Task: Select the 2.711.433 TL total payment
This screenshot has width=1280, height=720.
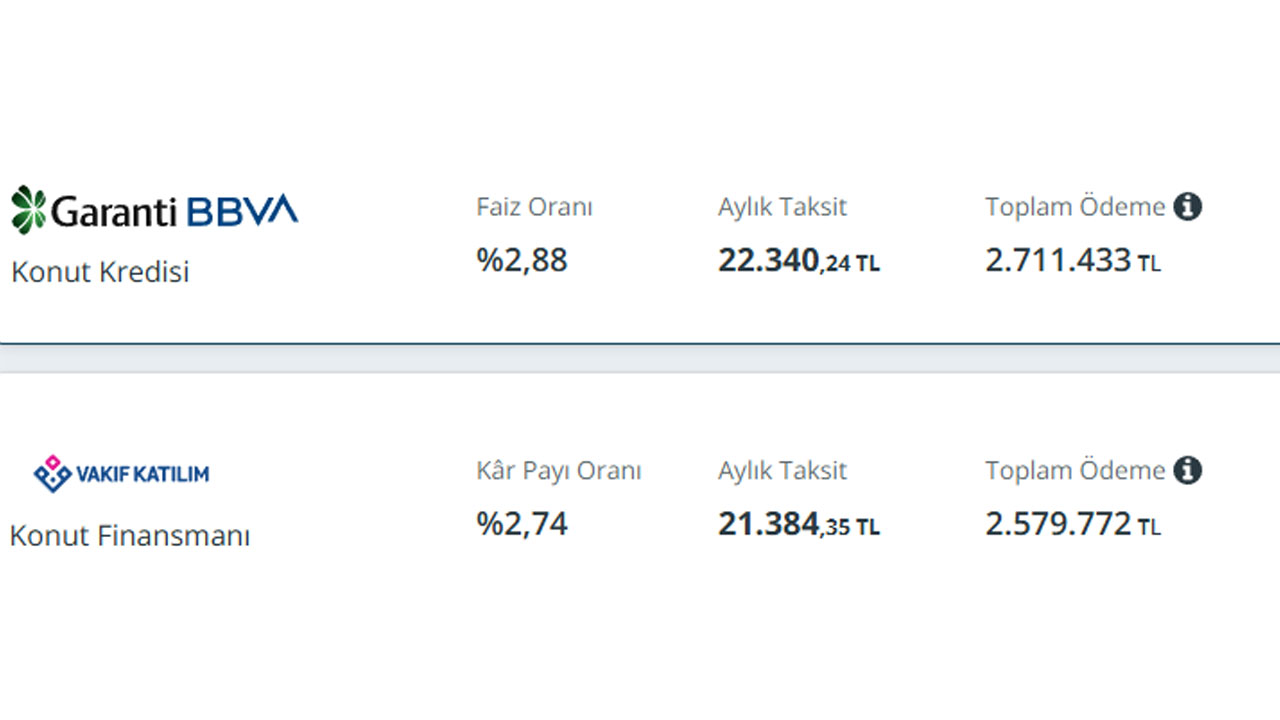Action: click(x=1073, y=261)
